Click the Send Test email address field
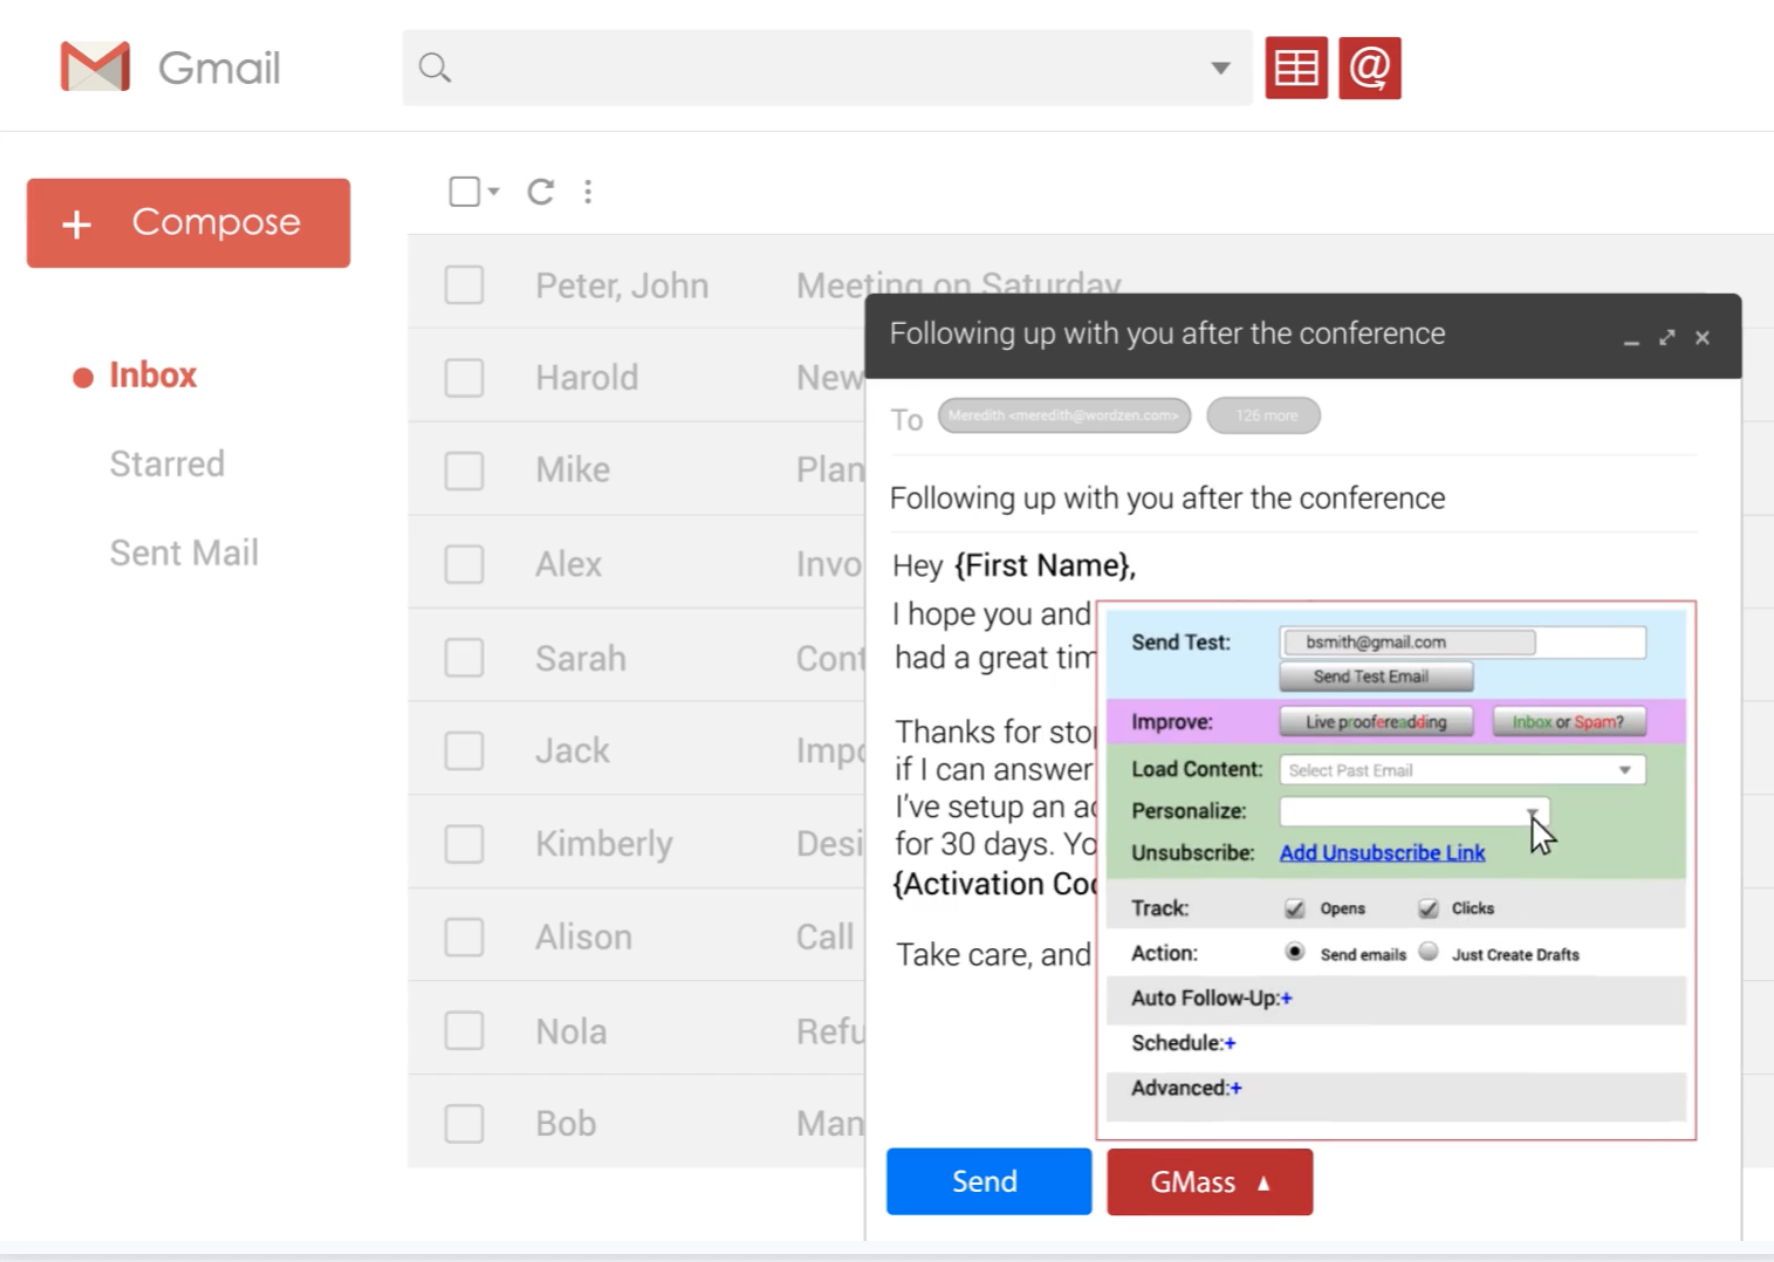The image size is (1774, 1262). pos(1463,642)
